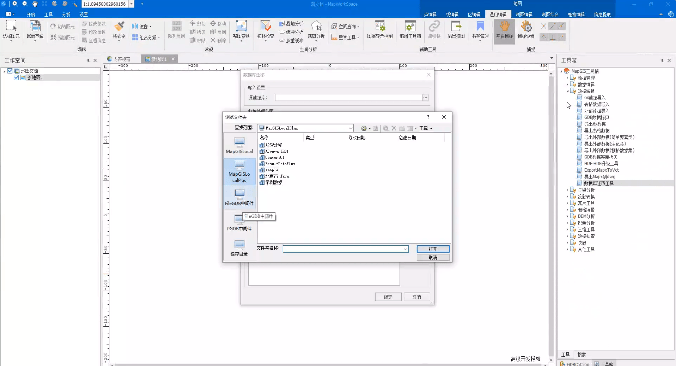This screenshot has height=366, width=676.
Task: Select the topmost entry in file list
Action: (x=272, y=145)
